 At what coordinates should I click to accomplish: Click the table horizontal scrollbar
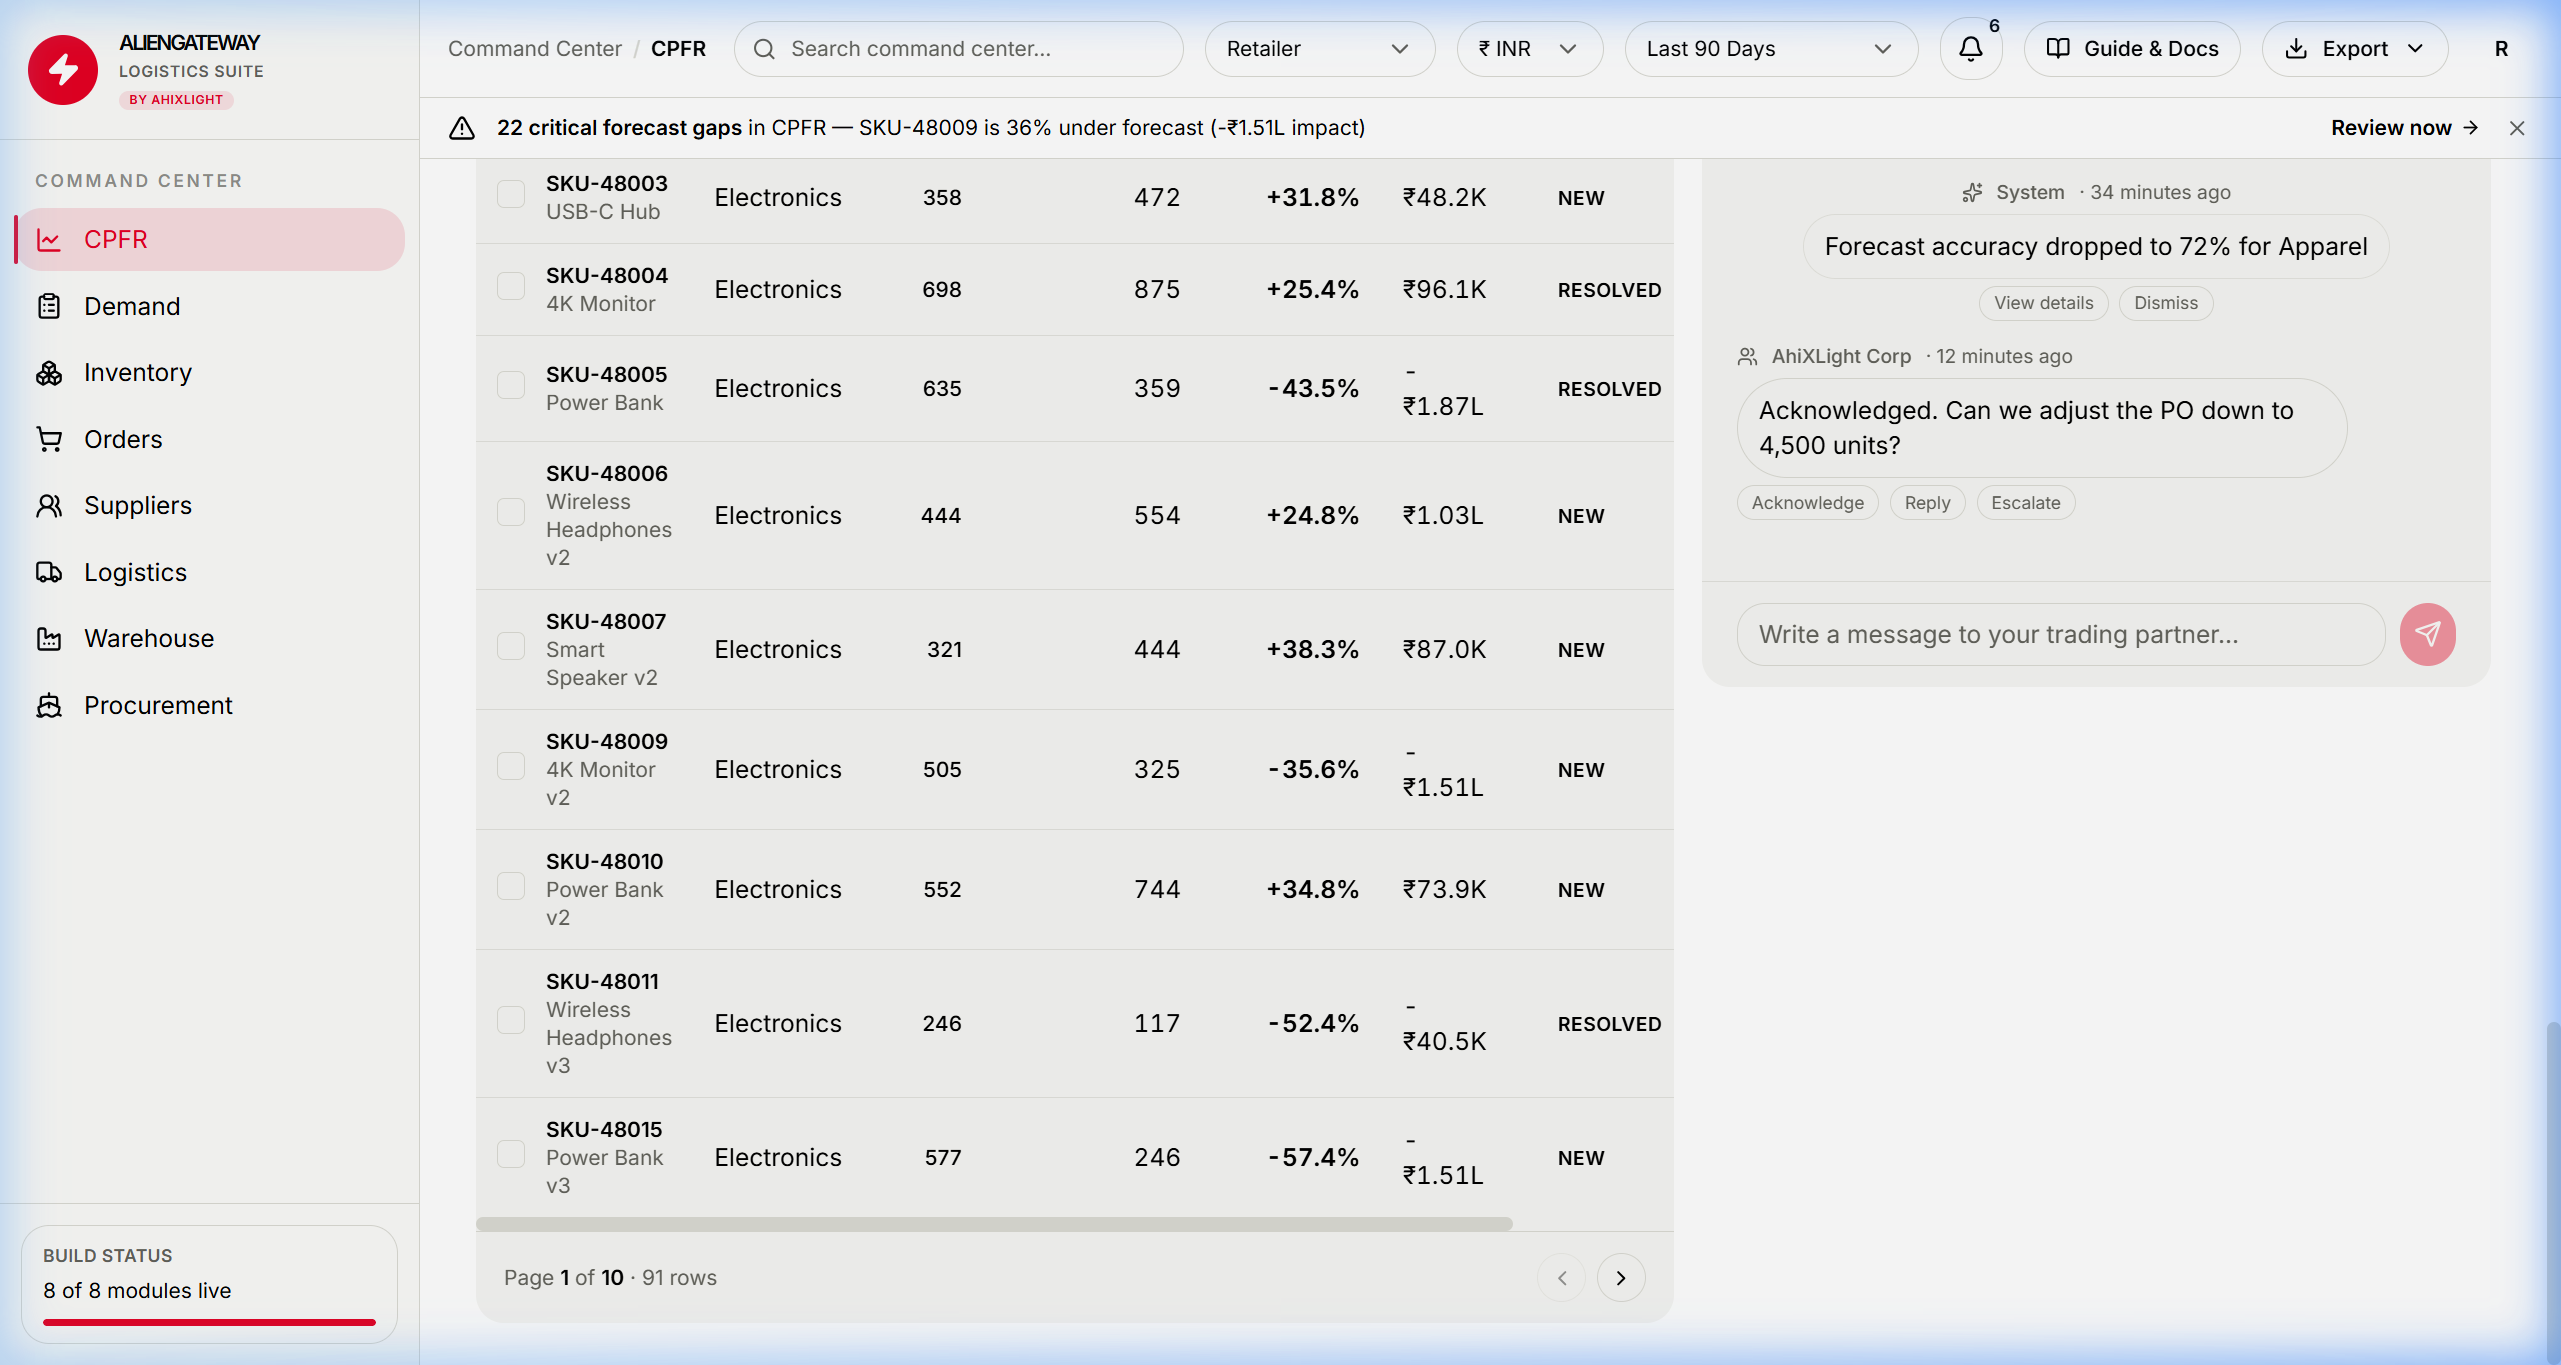coord(994,1224)
